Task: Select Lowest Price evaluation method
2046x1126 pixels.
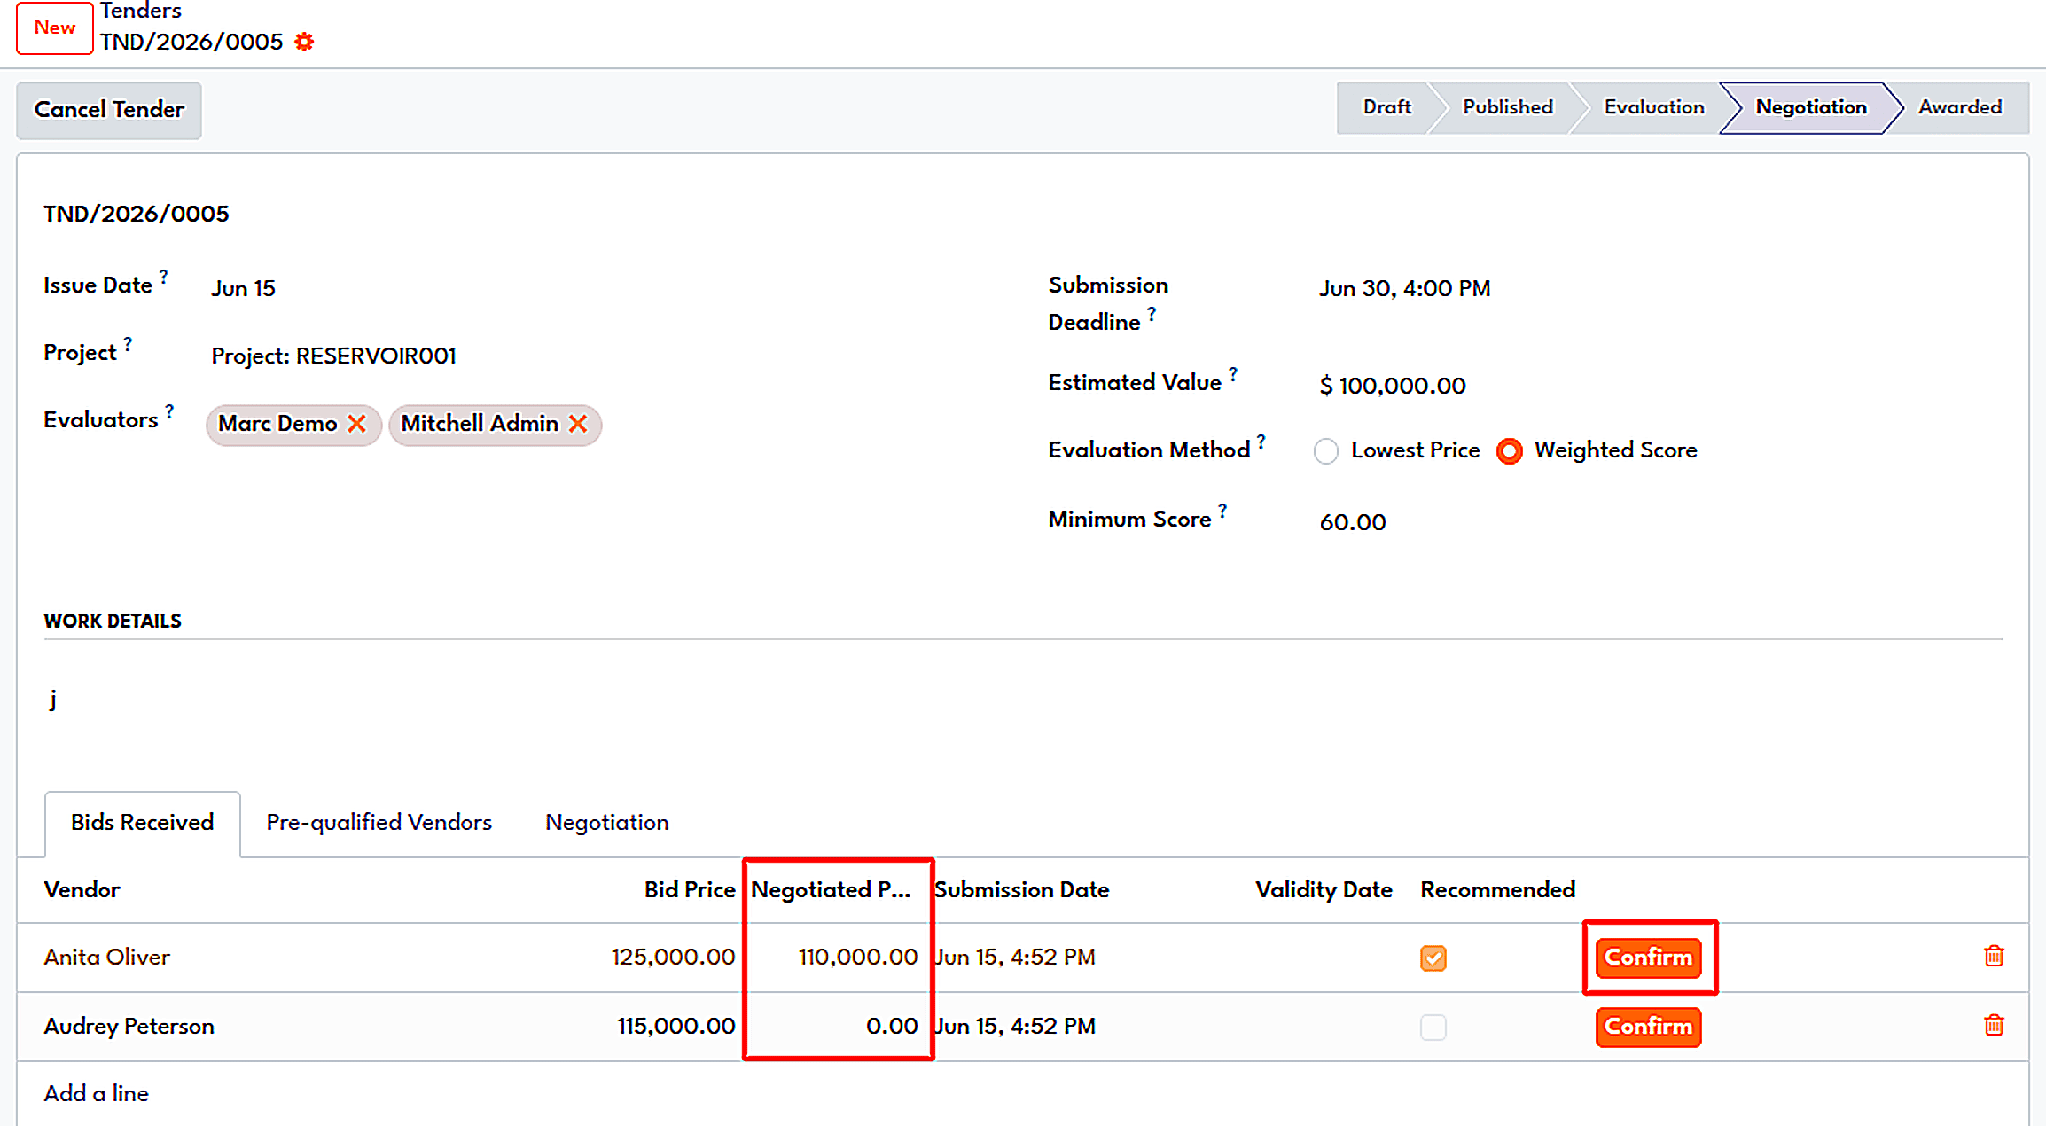Action: tap(1326, 452)
